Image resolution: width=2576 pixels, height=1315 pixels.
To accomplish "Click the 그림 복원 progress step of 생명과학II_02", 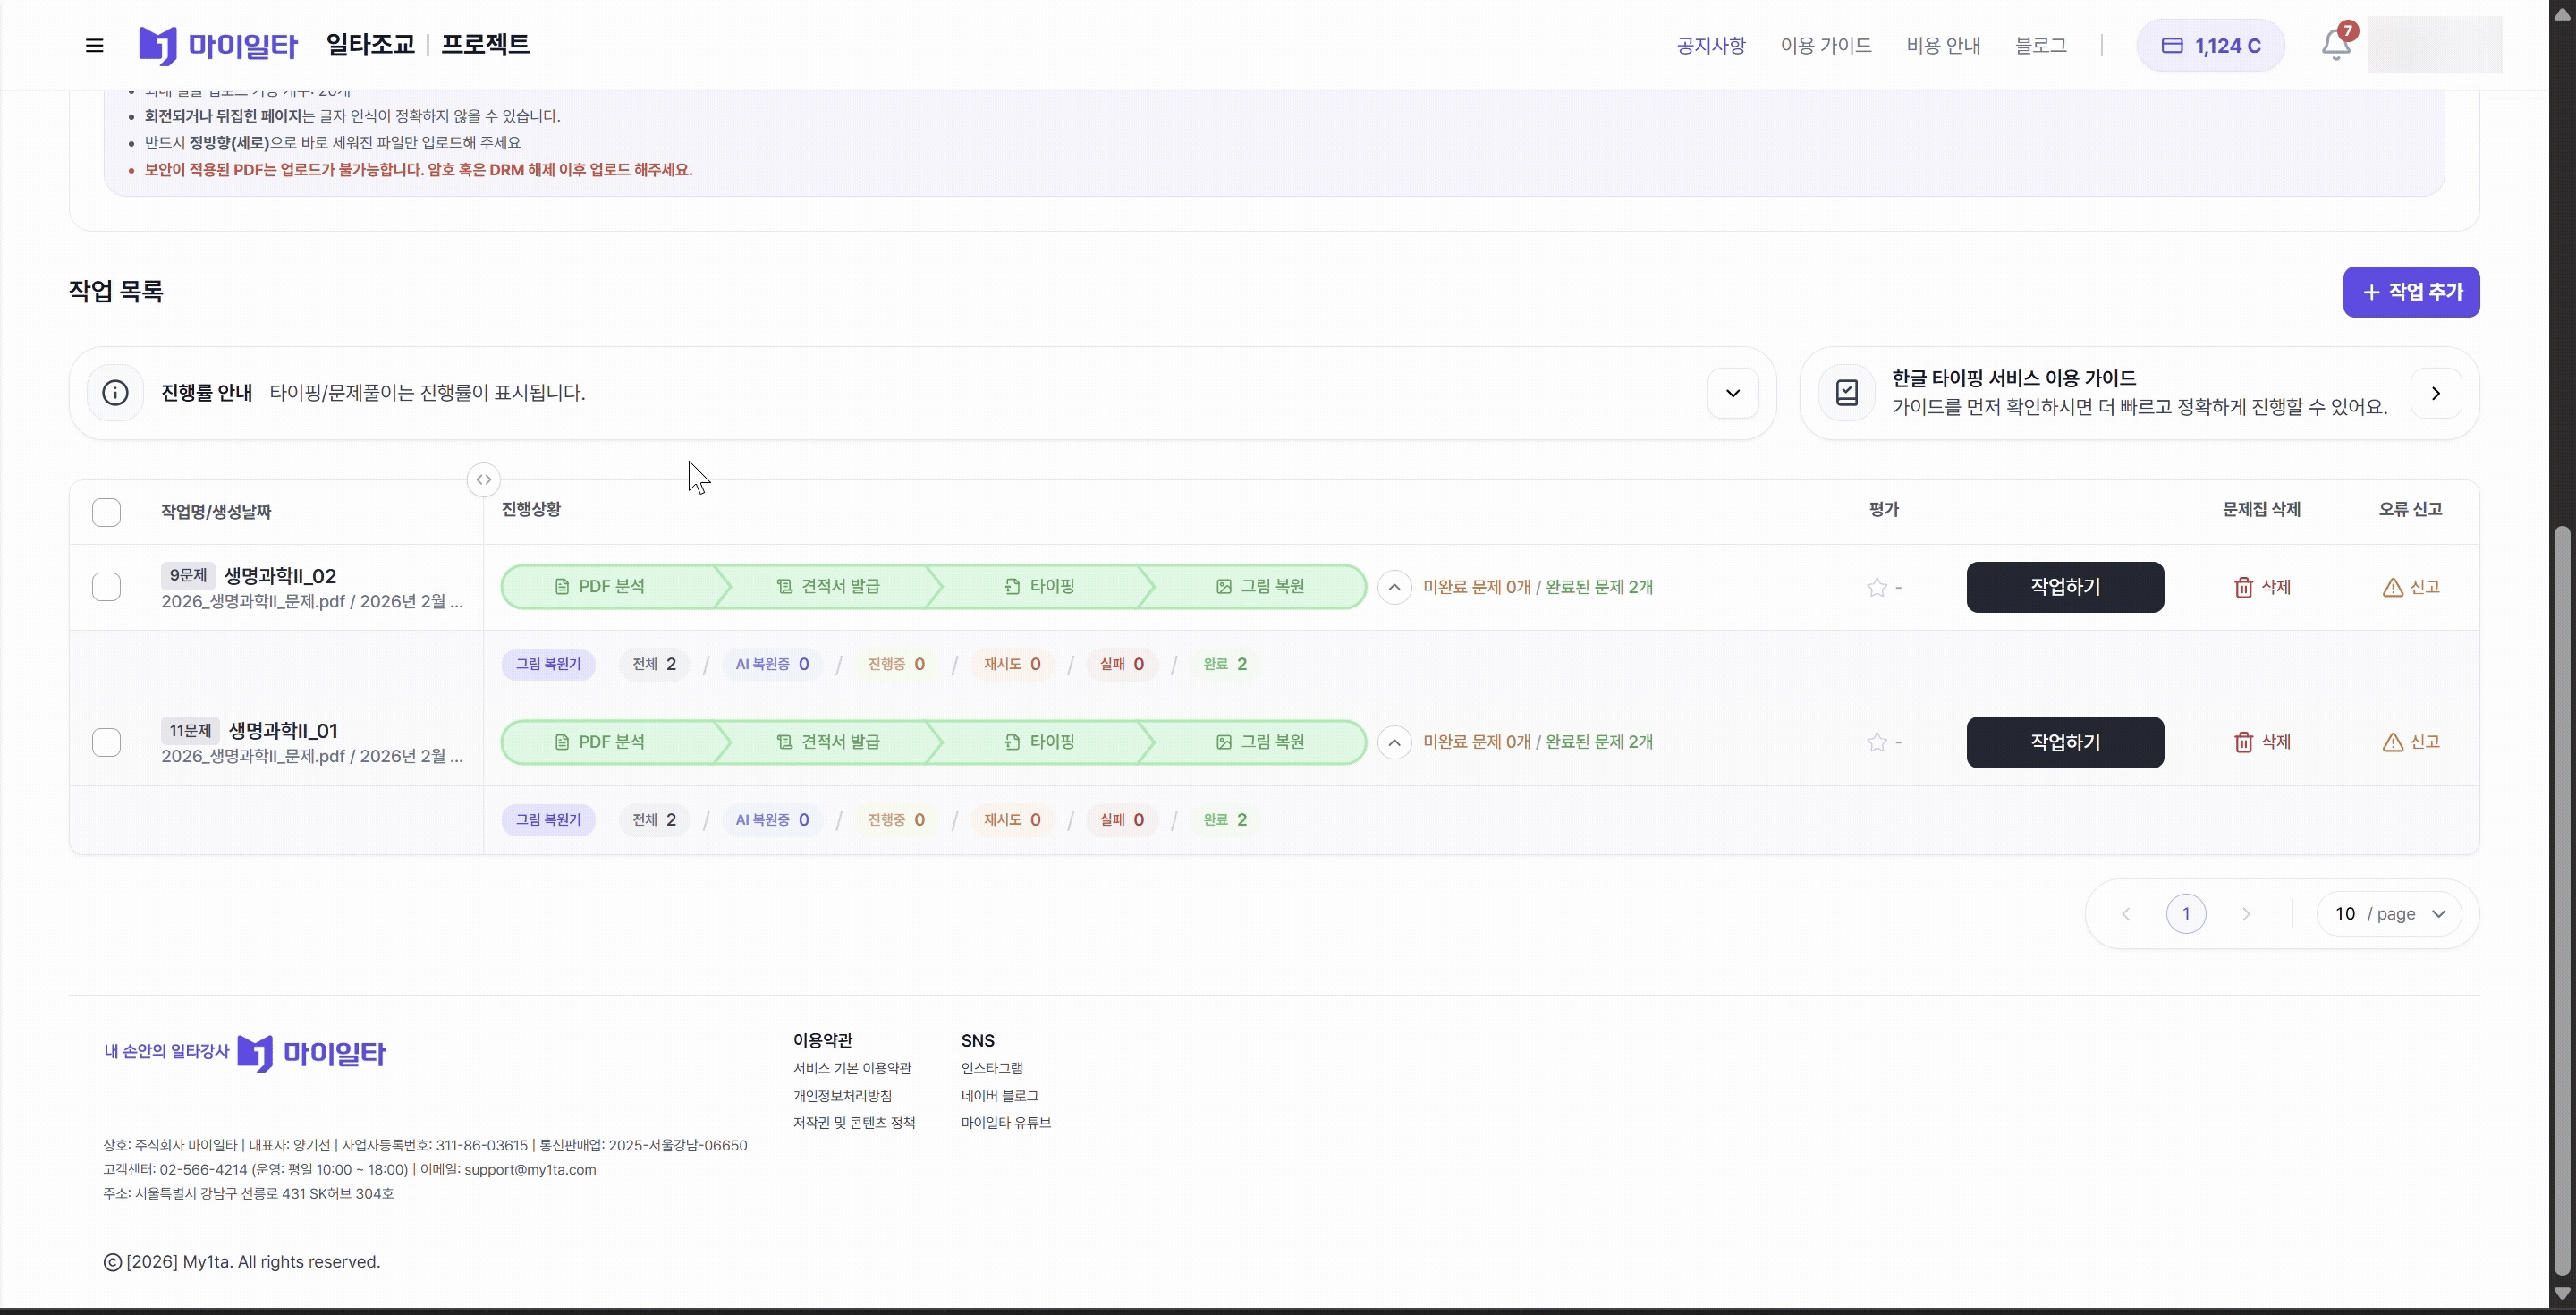I will click(1260, 587).
